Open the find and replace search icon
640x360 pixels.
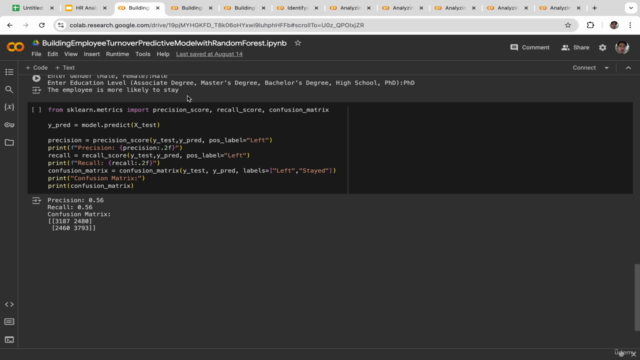tap(9, 89)
